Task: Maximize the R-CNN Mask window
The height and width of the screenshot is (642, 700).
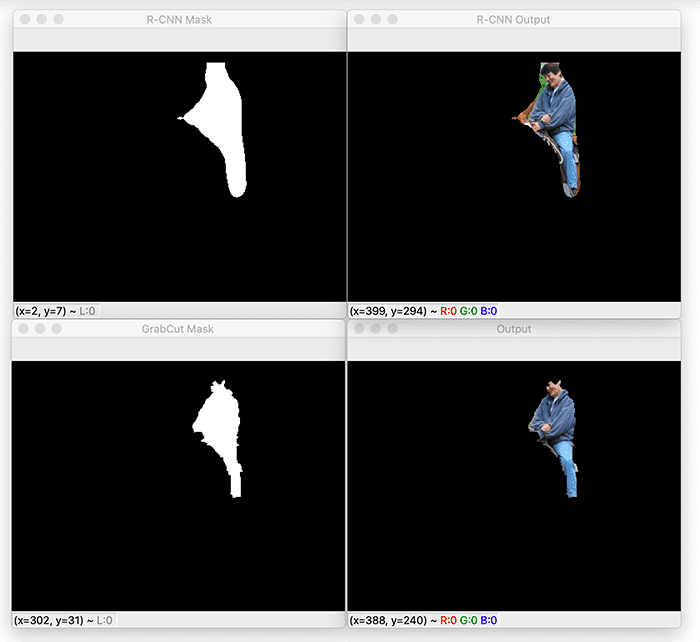Action: point(58,19)
